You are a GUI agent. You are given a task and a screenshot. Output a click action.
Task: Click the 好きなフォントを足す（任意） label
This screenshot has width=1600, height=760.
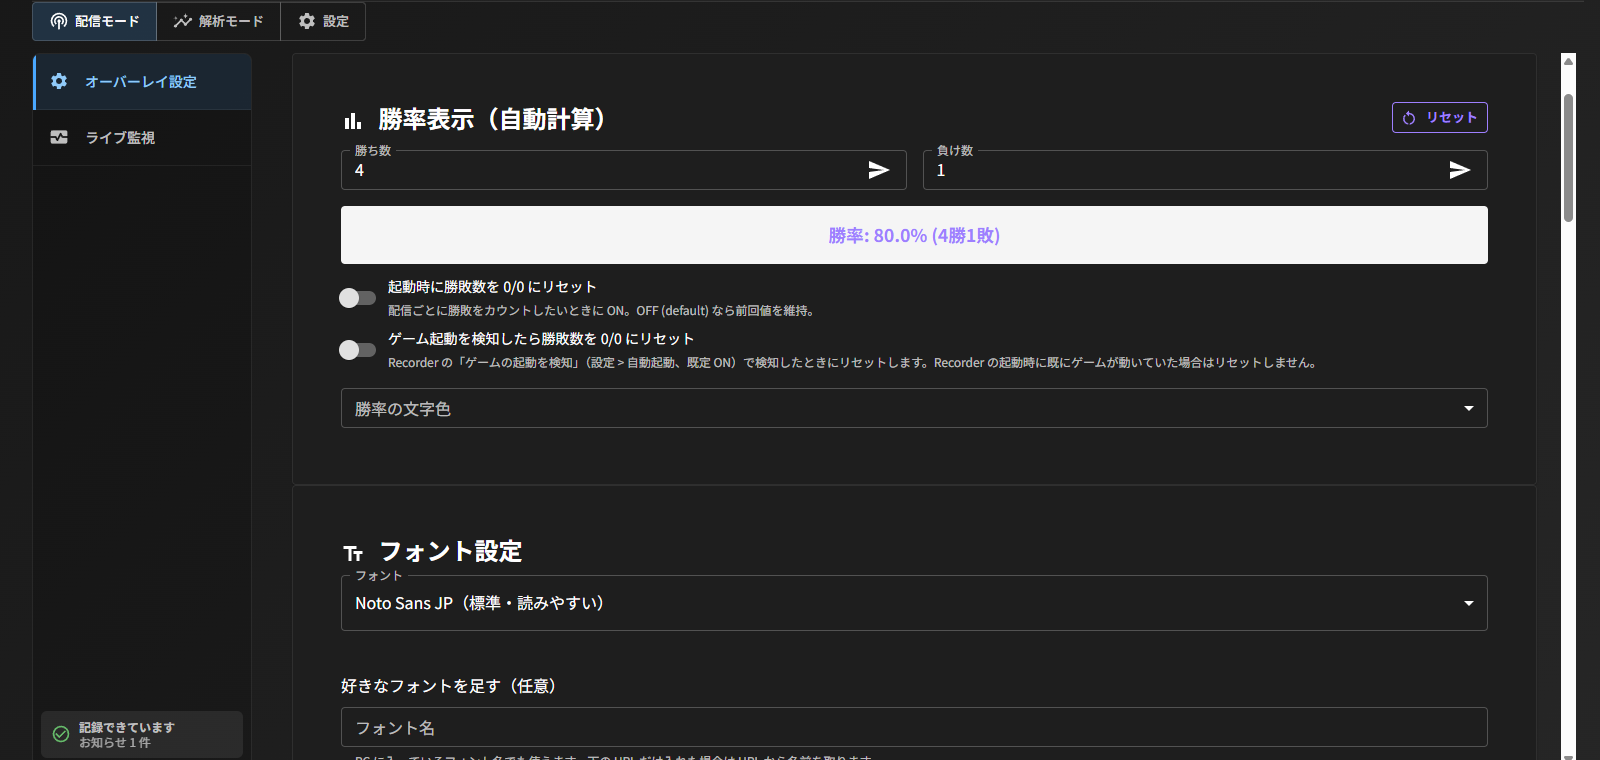[449, 686]
